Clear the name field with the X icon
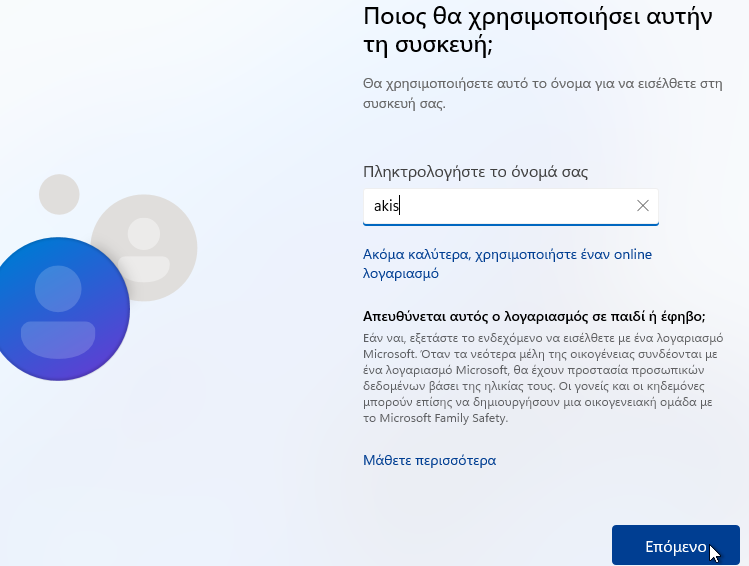 tap(642, 206)
